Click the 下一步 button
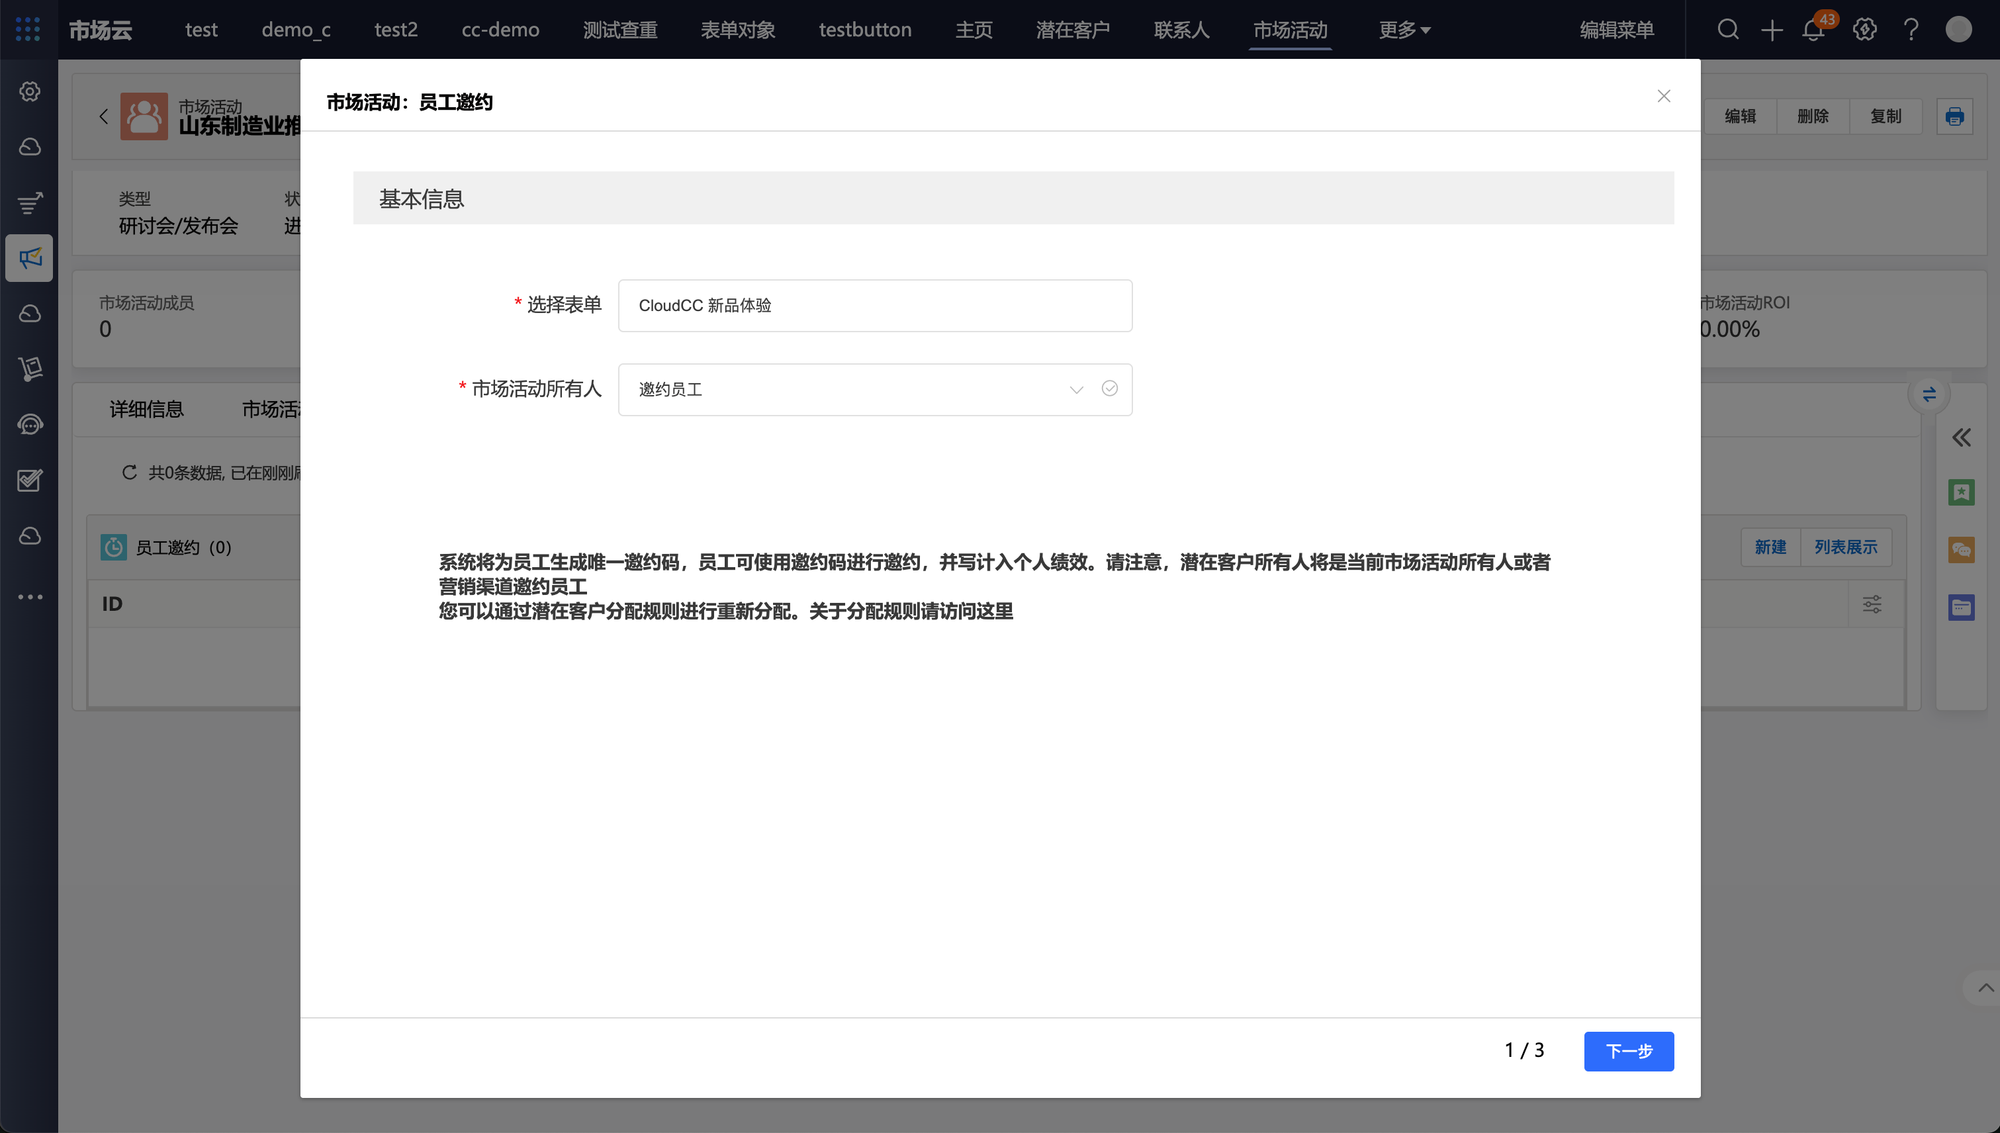Viewport: 2000px width, 1133px height. pos(1628,1051)
